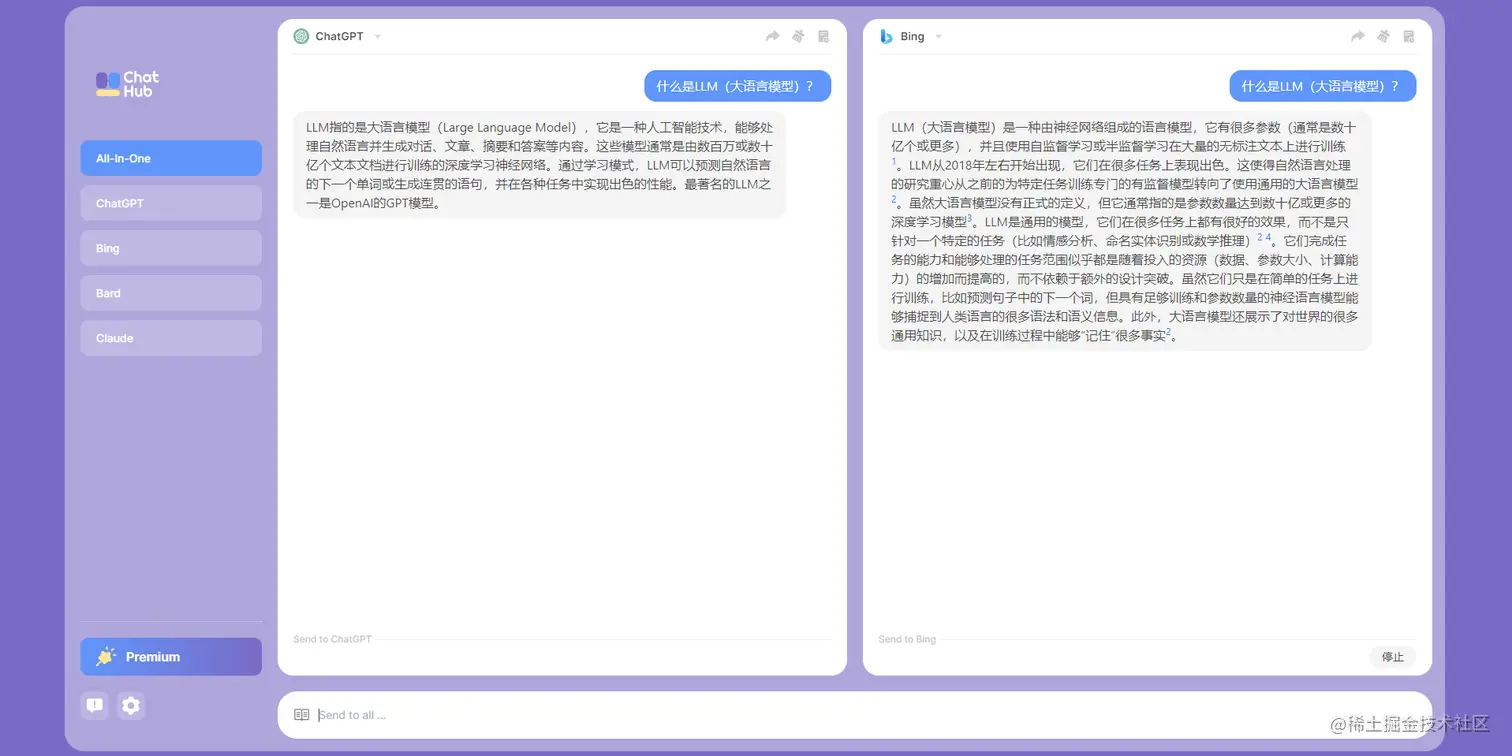Stop the Bing response with 停止

[x=1393, y=657]
